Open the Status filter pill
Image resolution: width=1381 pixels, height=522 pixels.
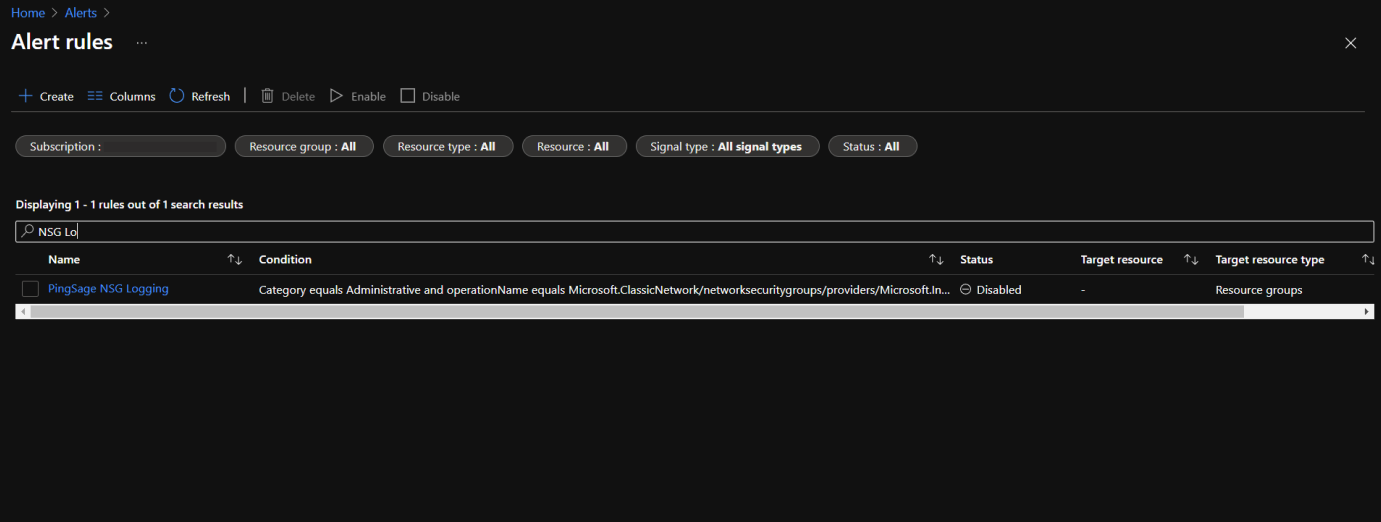(x=871, y=147)
